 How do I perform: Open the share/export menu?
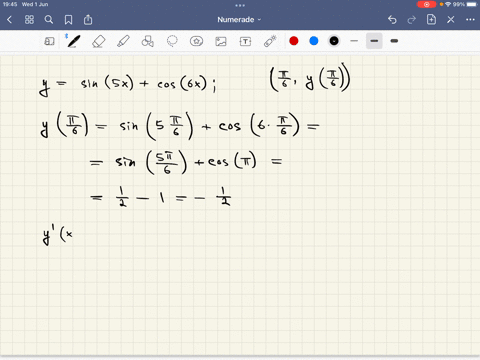(x=88, y=20)
